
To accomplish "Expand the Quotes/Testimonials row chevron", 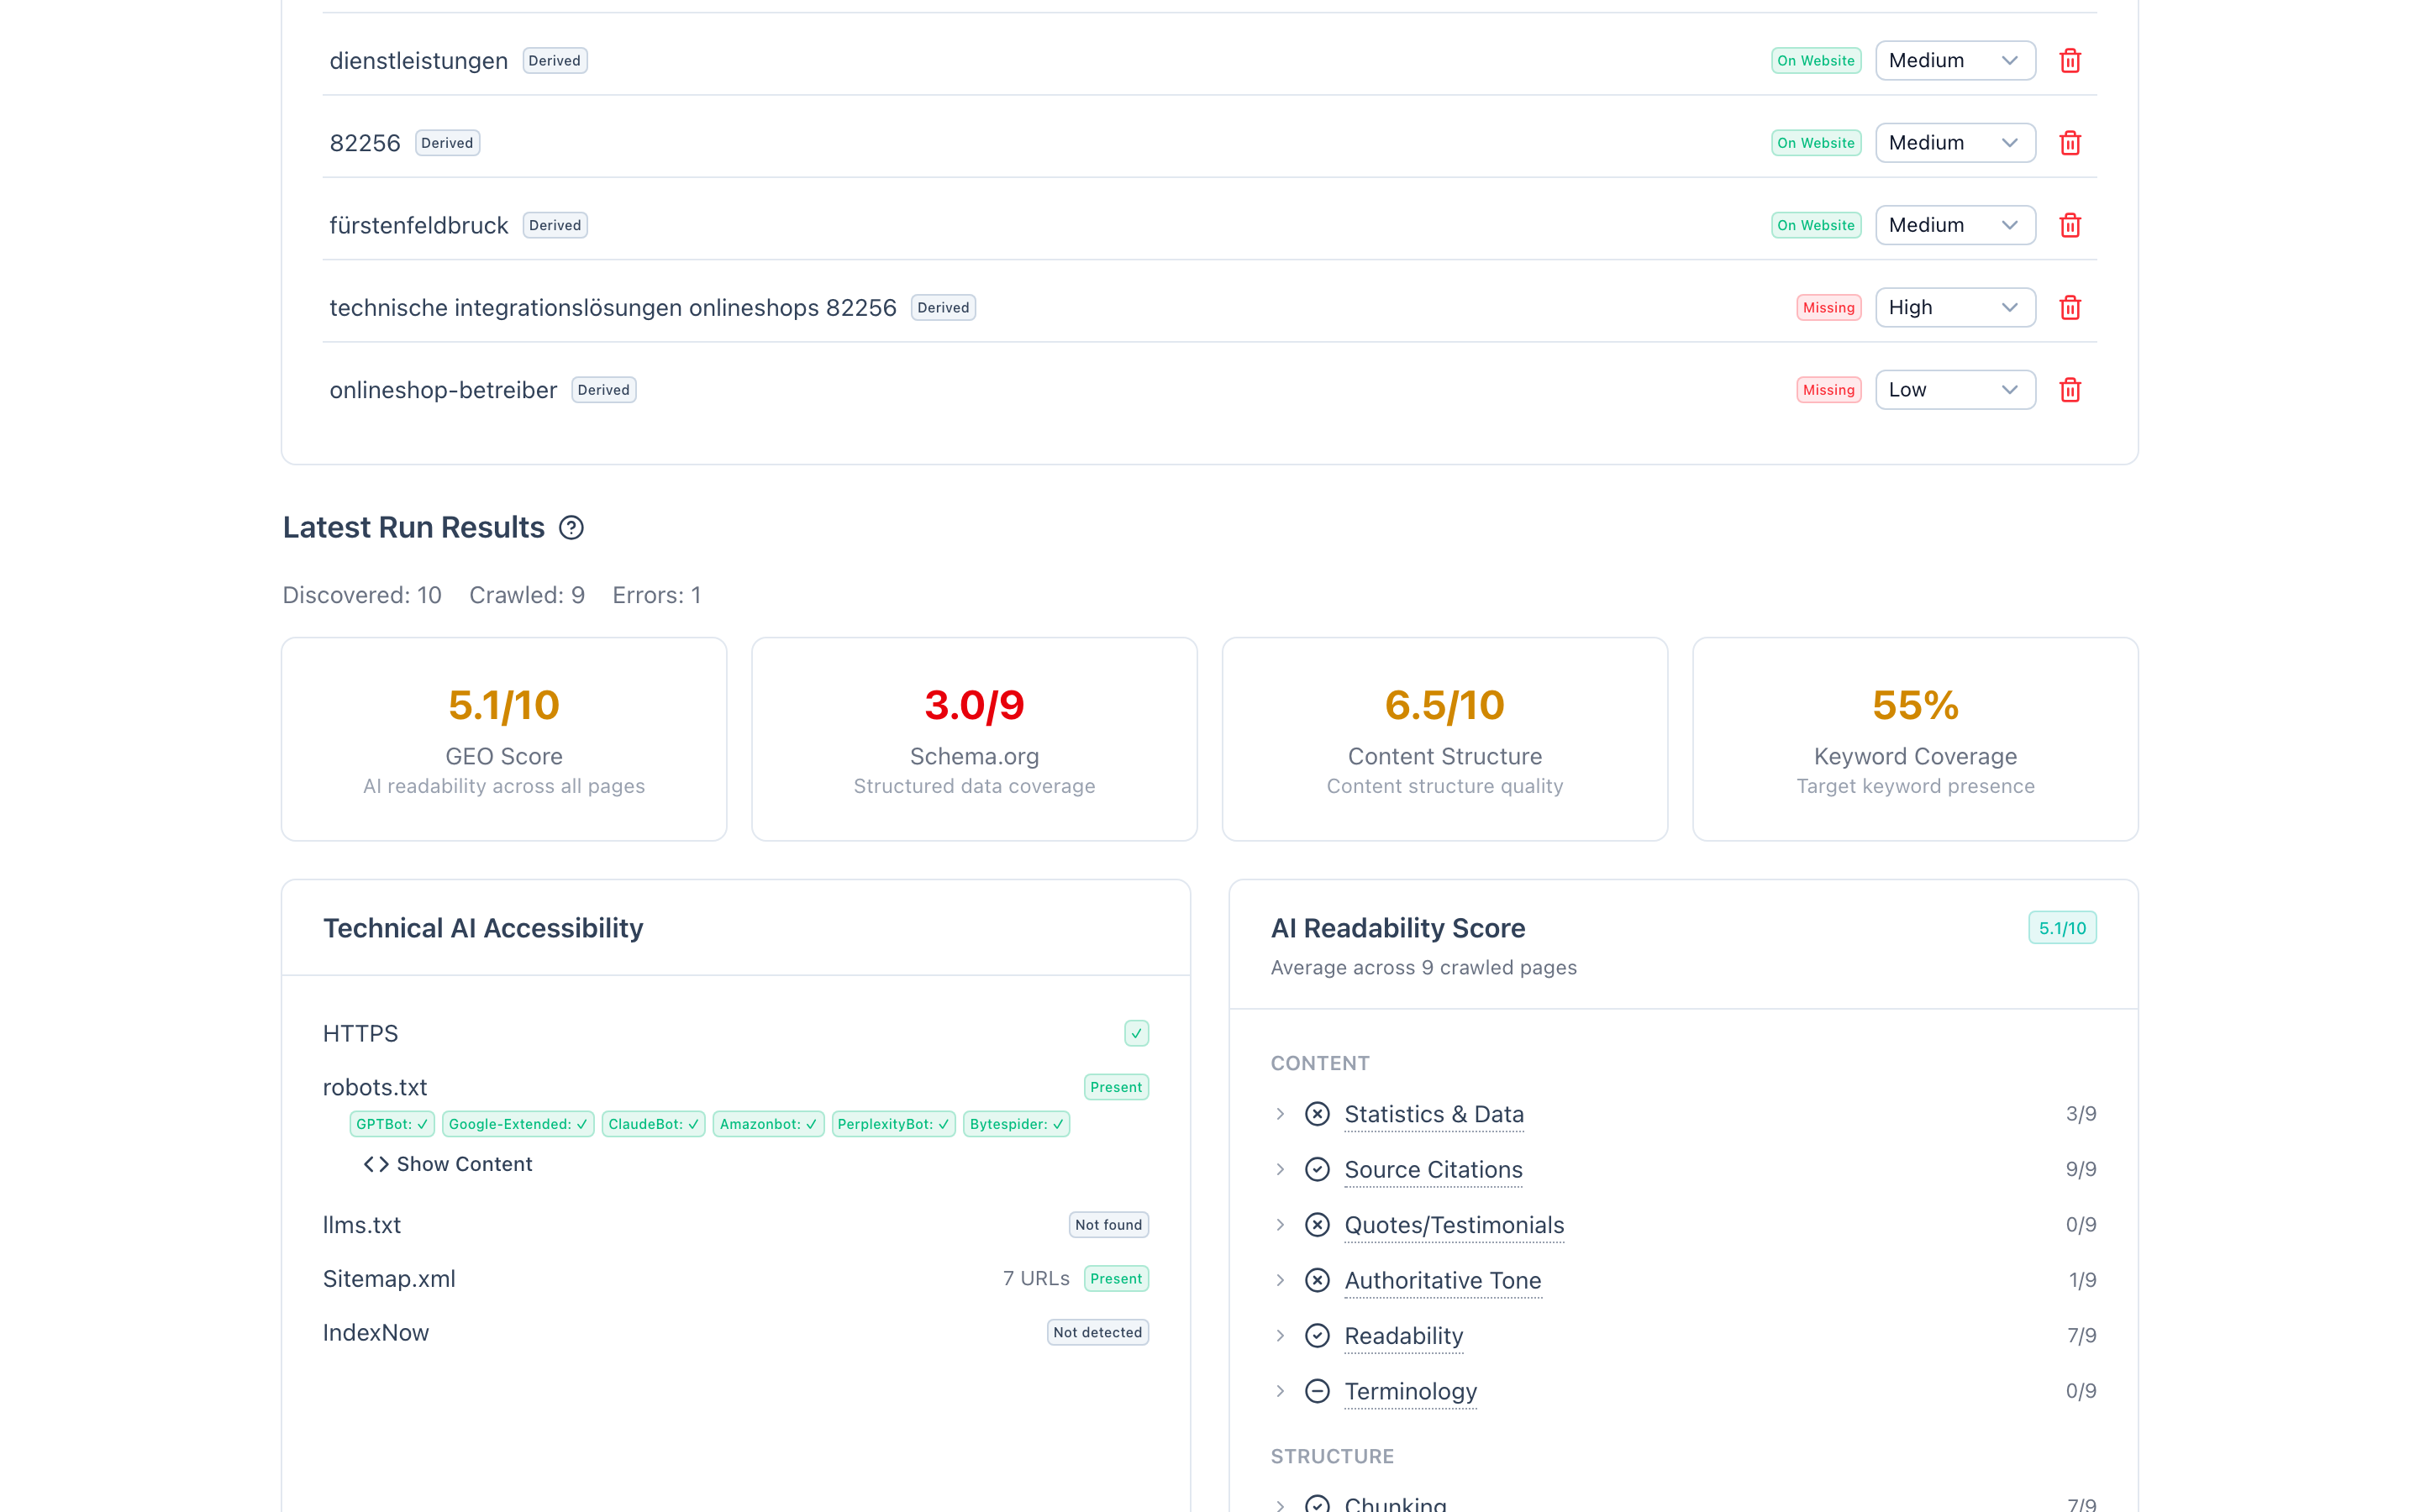I will (1280, 1225).
